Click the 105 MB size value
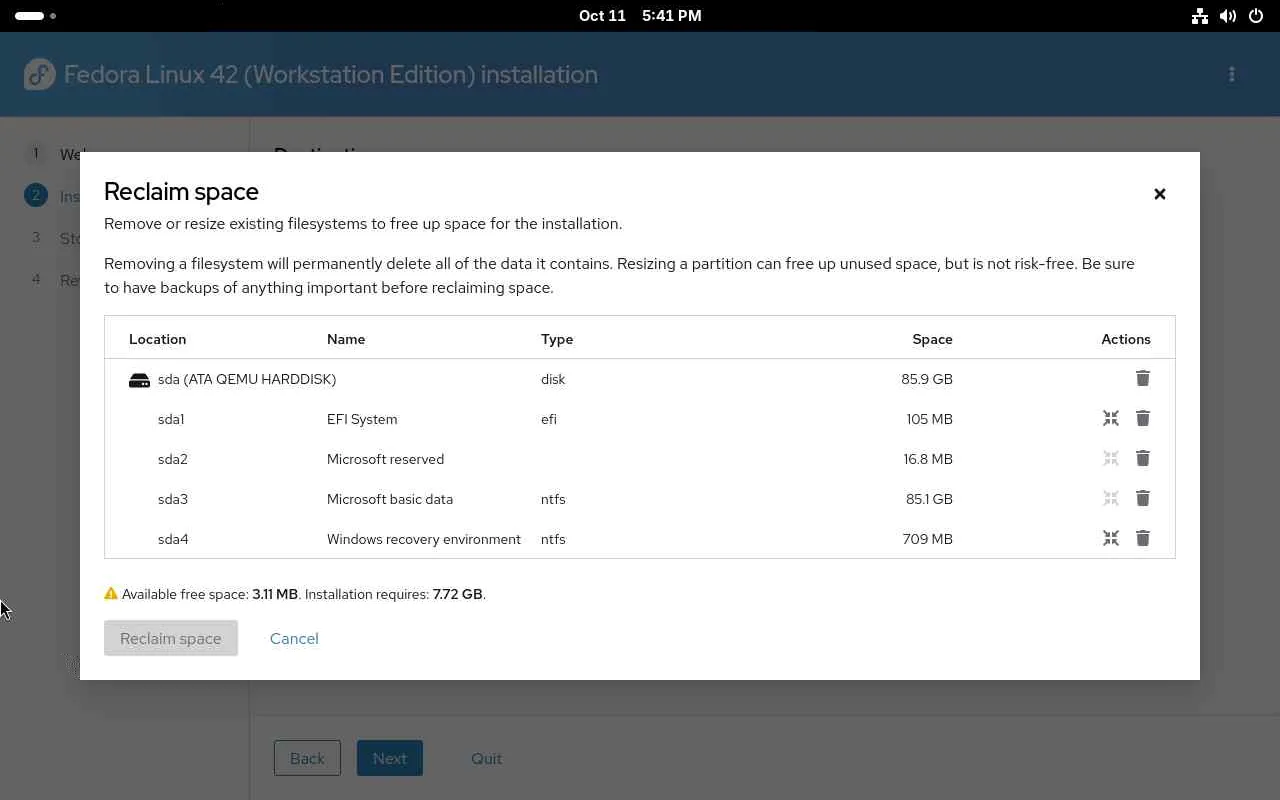 (x=930, y=419)
